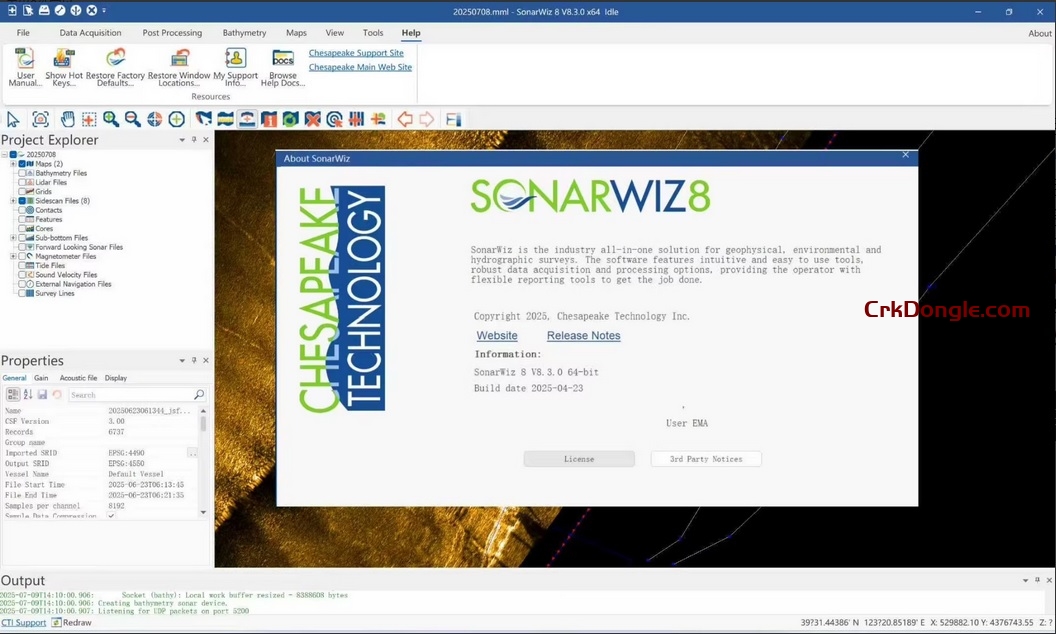Select the arrow selection tool
1056x634 pixels.
(x=13, y=119)
